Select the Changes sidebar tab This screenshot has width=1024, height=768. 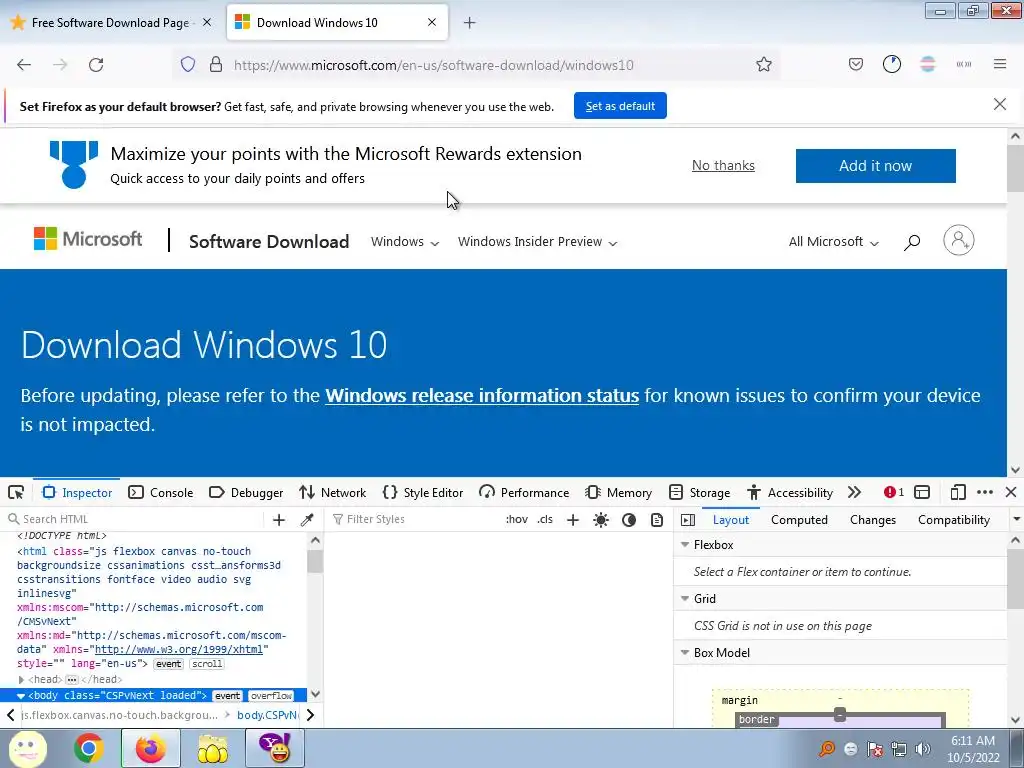click(873, 520)
